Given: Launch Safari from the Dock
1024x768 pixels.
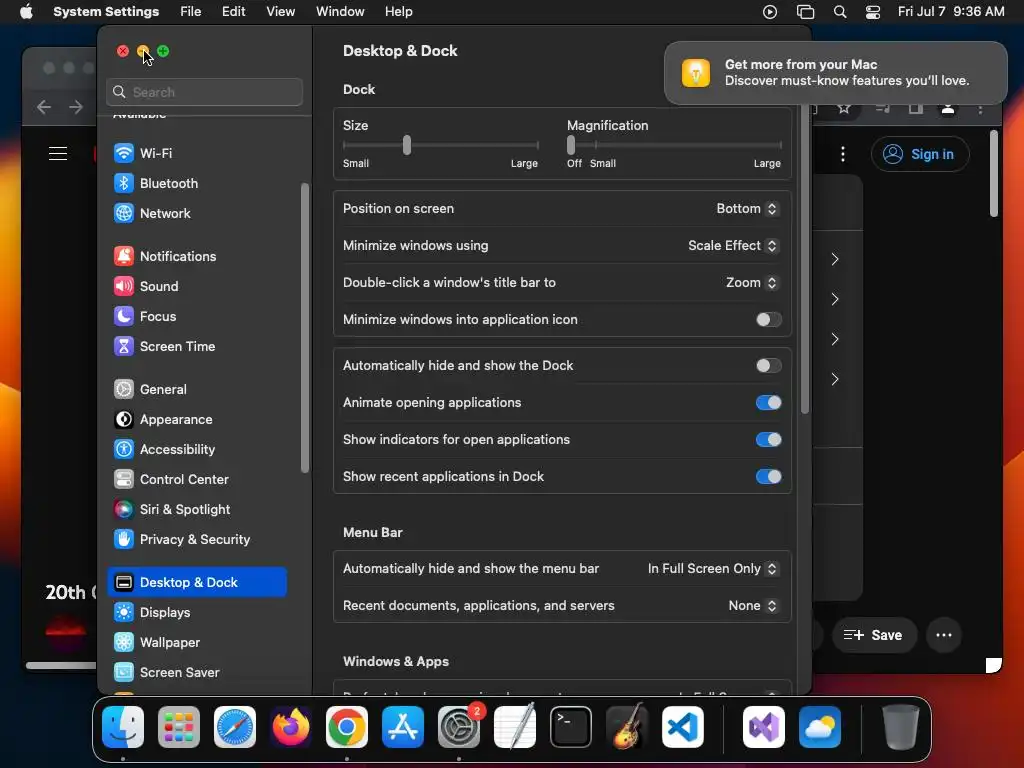Looking at the screenshot, I should (235, 727).
